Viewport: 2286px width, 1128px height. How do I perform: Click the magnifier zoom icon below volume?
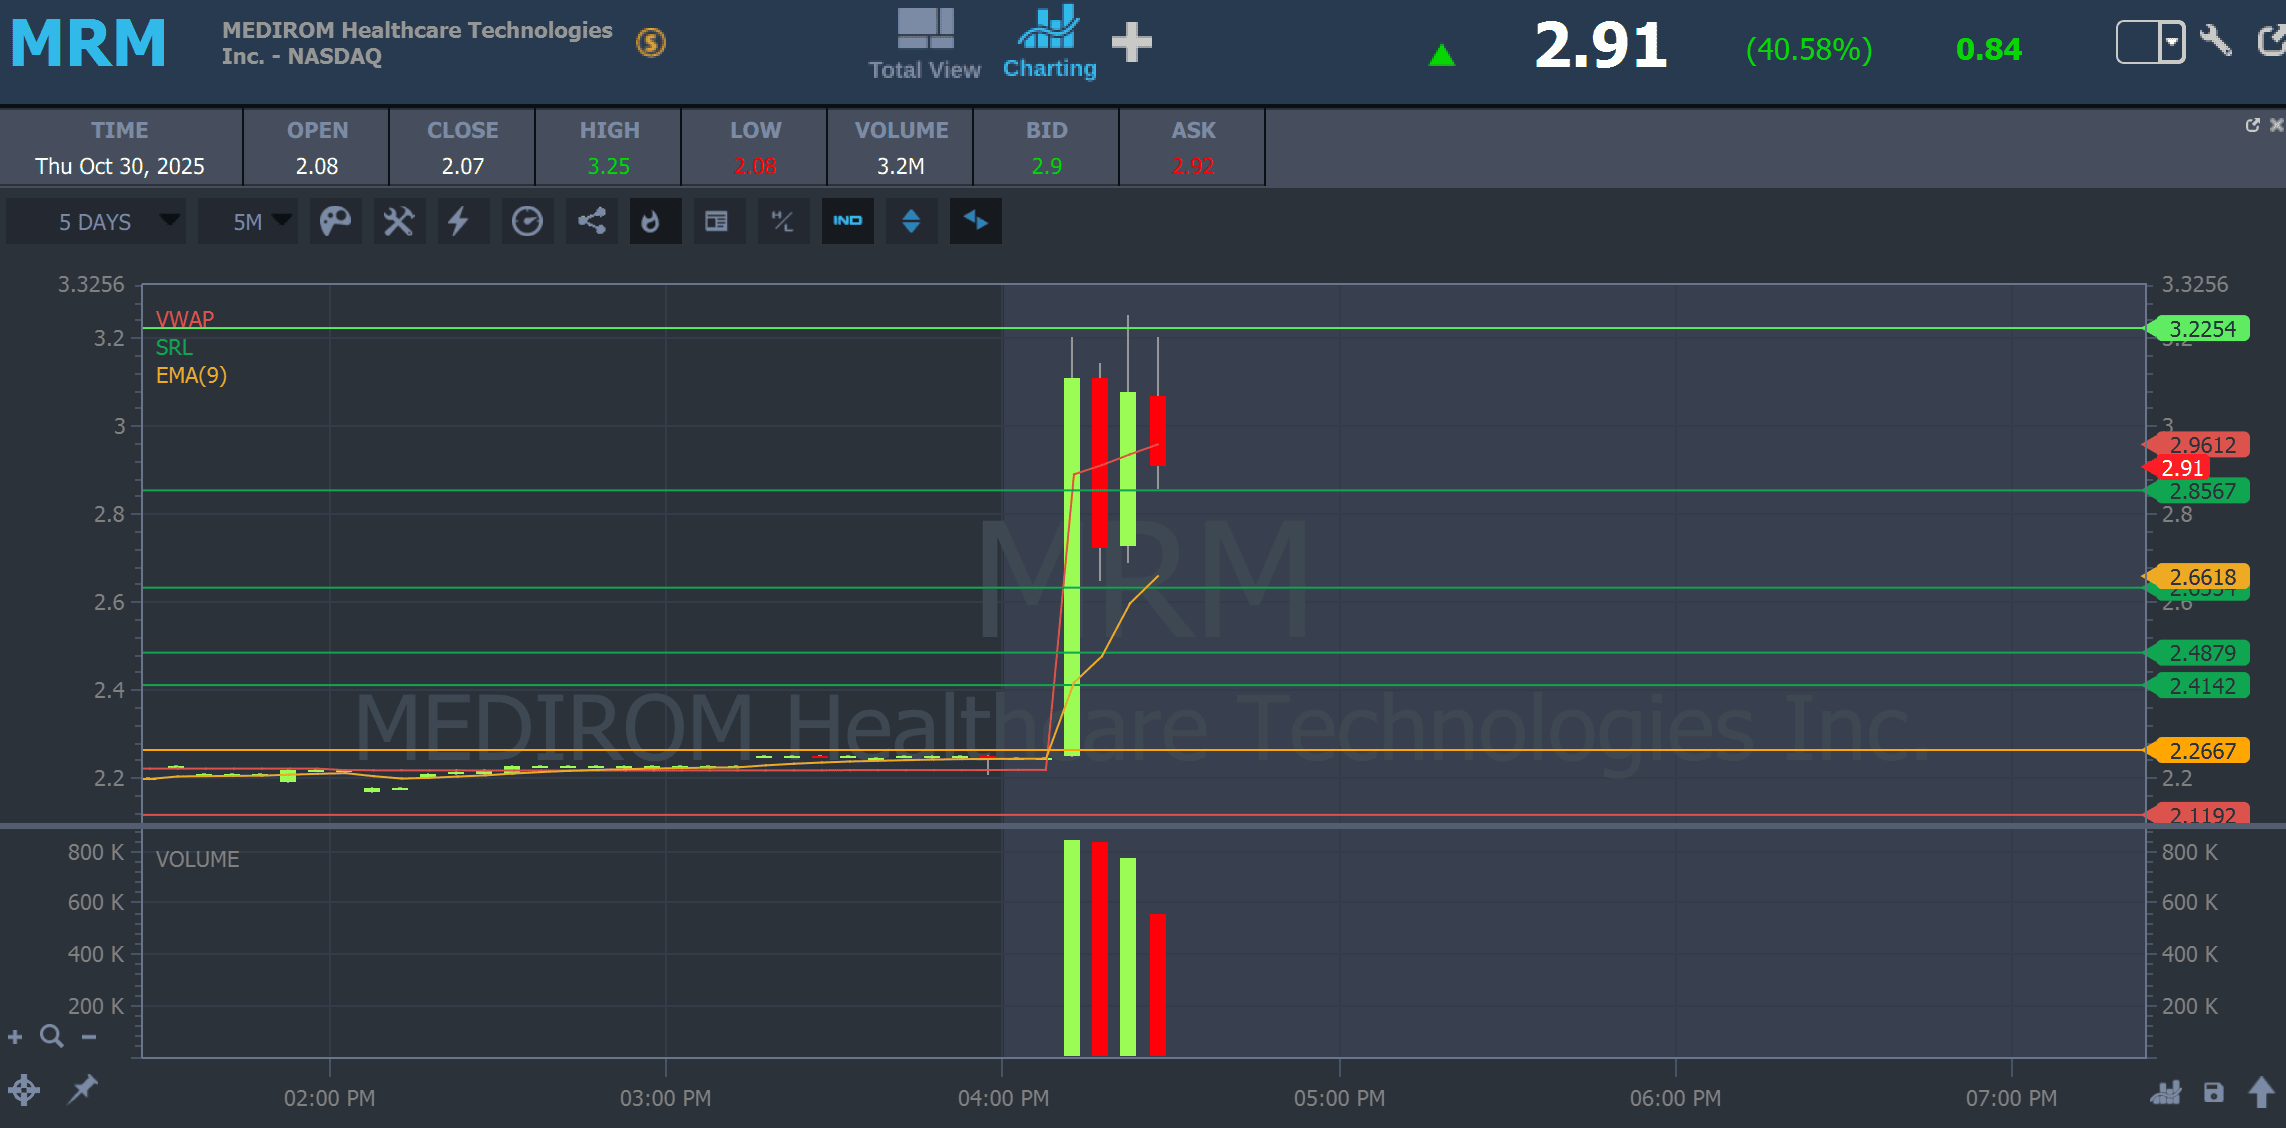pyautogui.click(x=51, y=1036)
